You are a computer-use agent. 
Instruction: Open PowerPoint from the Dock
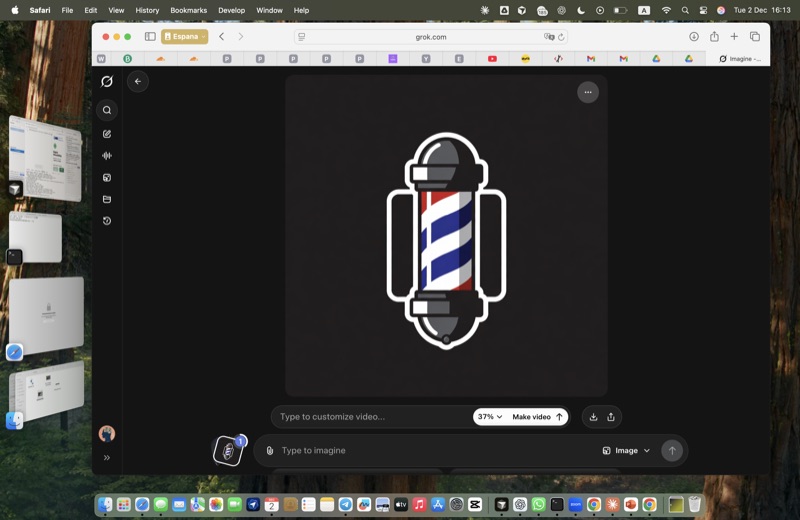[x=631, y=505]
